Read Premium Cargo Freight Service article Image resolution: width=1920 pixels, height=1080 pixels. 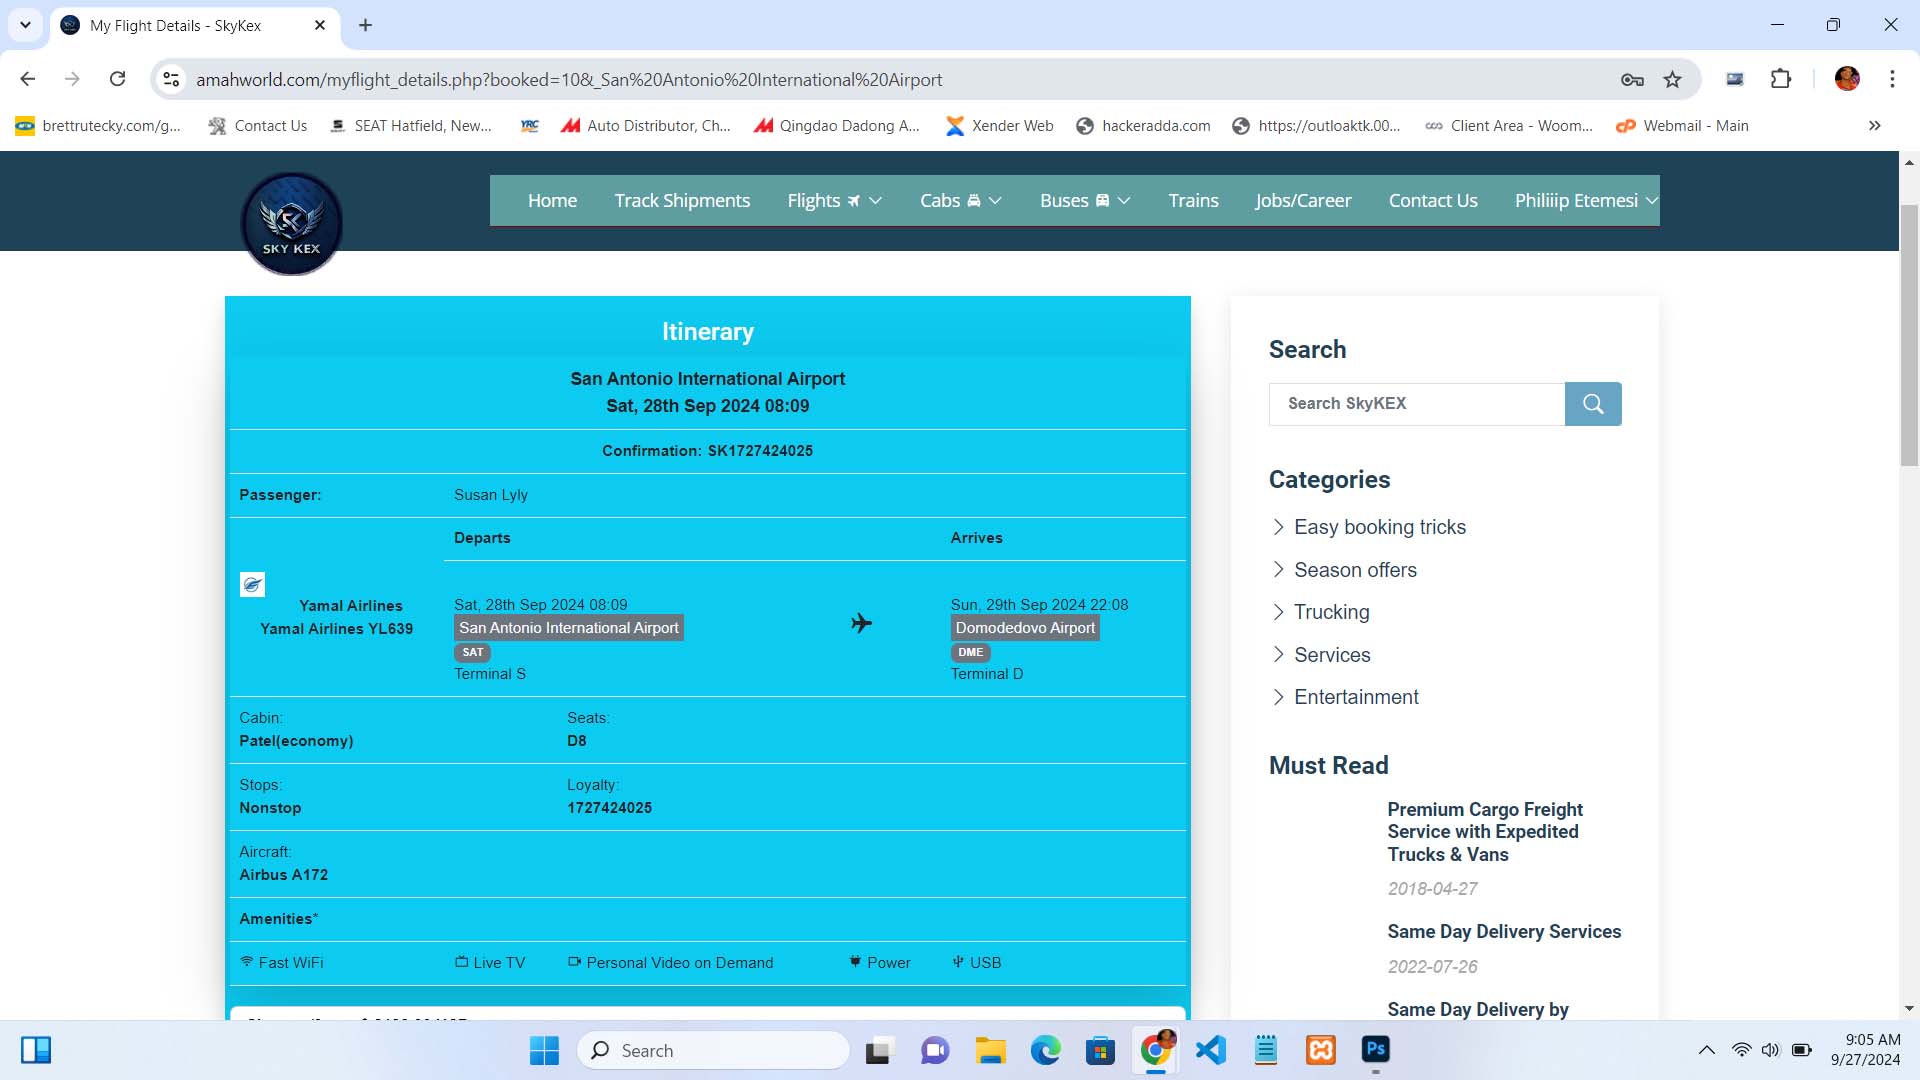pos(1485,832)
